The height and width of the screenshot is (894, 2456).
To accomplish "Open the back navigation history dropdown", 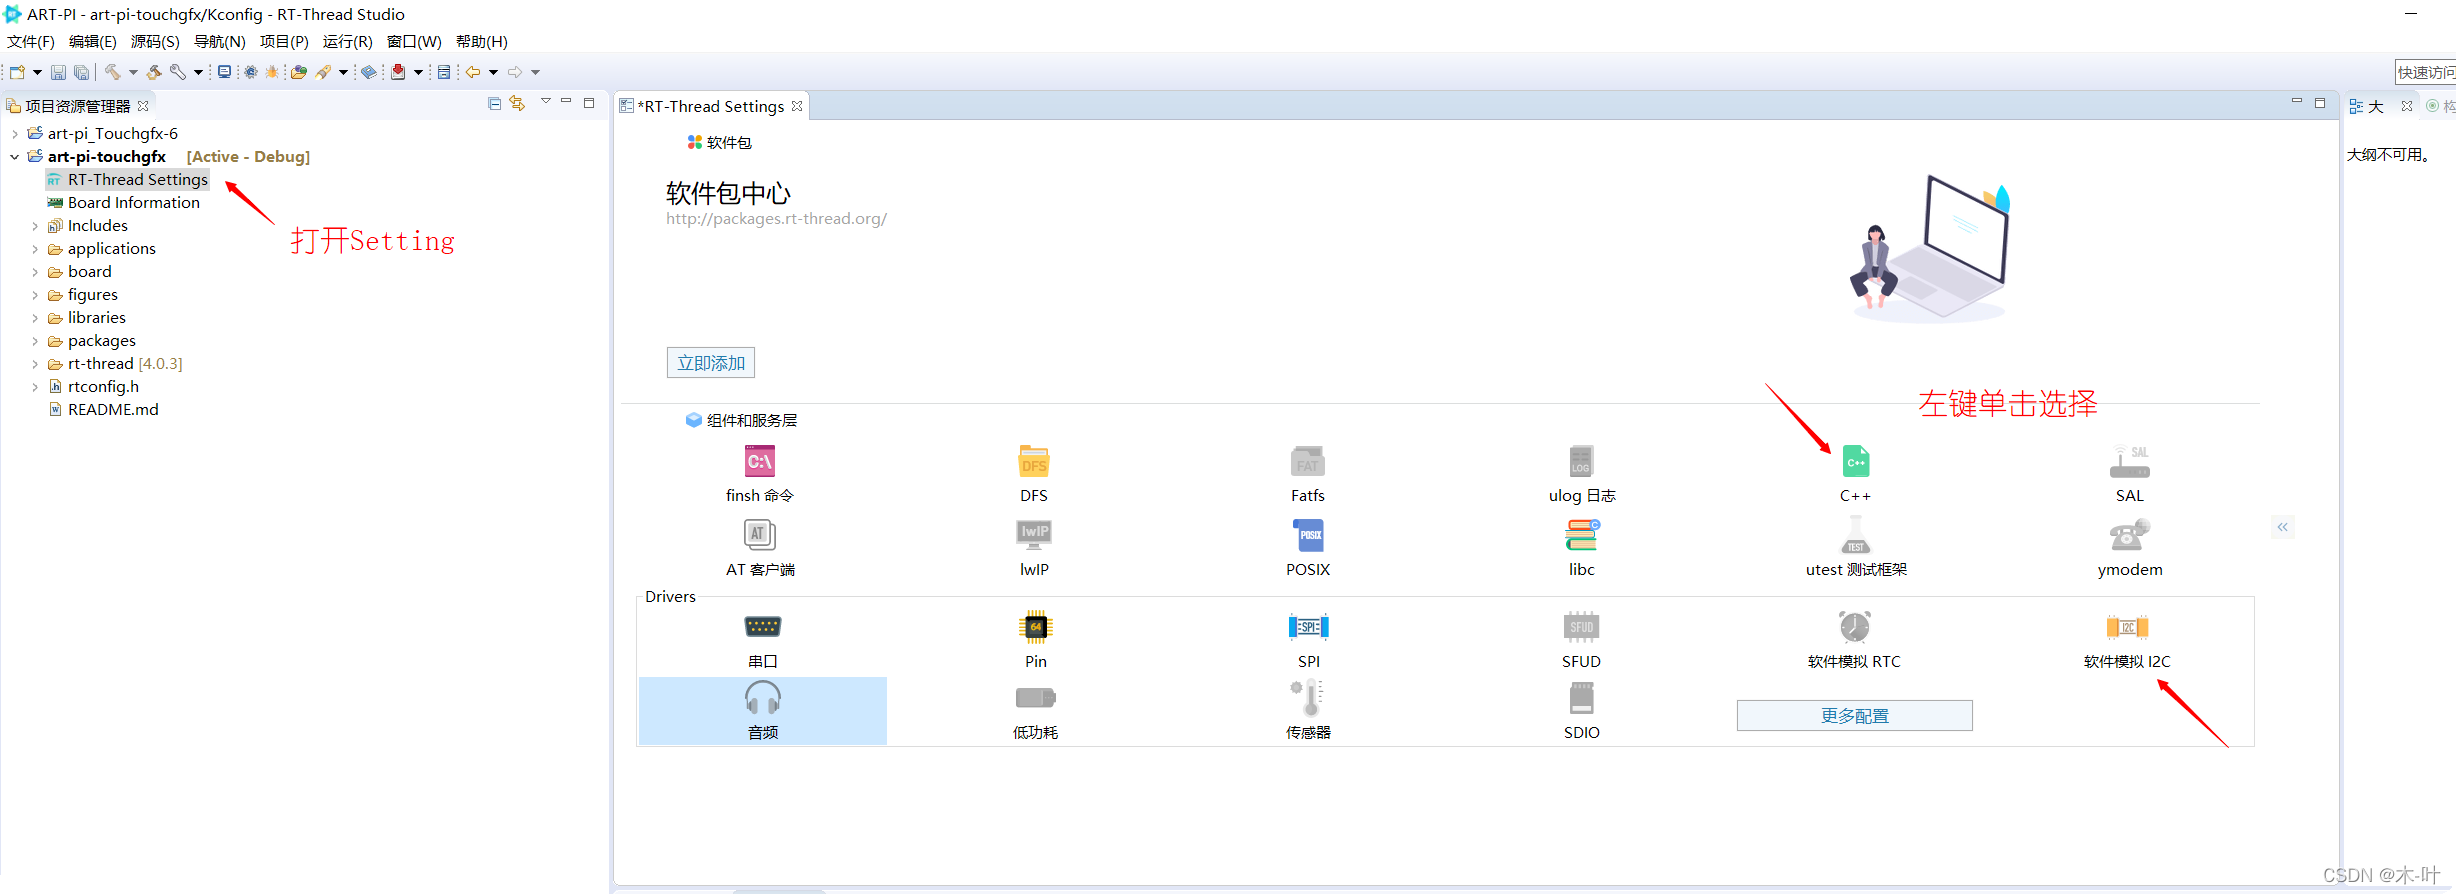I will click(493, 72).
